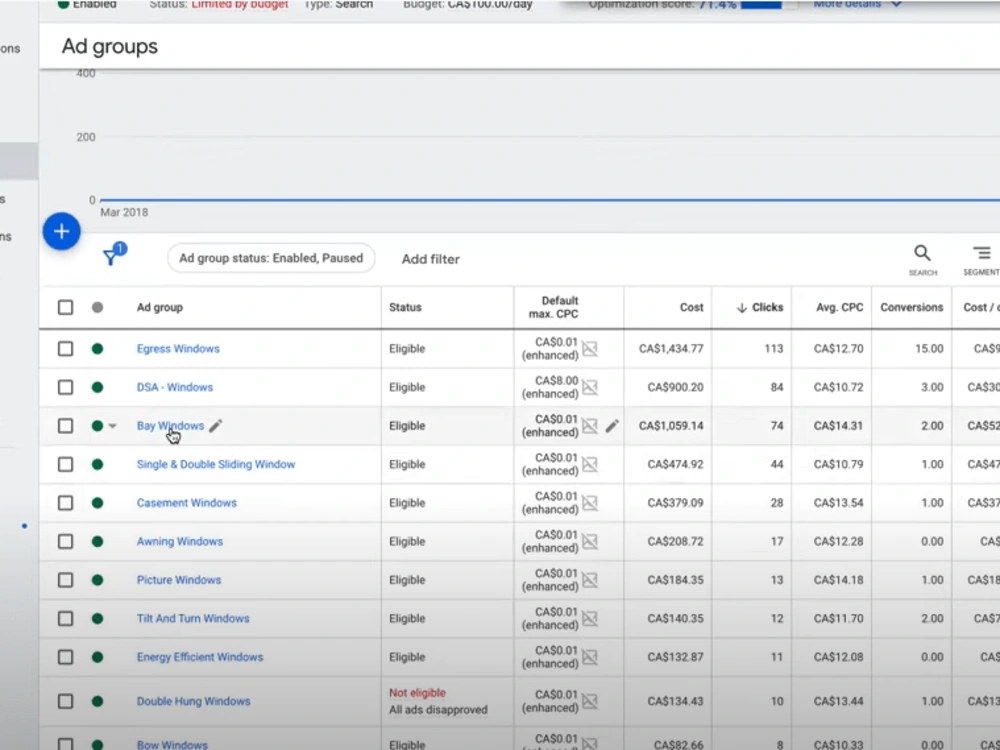The width and height of the screenshot is (1000, 750).
Task: Click the Bay Windows bid chart icon
Action: tap(590, 426)
